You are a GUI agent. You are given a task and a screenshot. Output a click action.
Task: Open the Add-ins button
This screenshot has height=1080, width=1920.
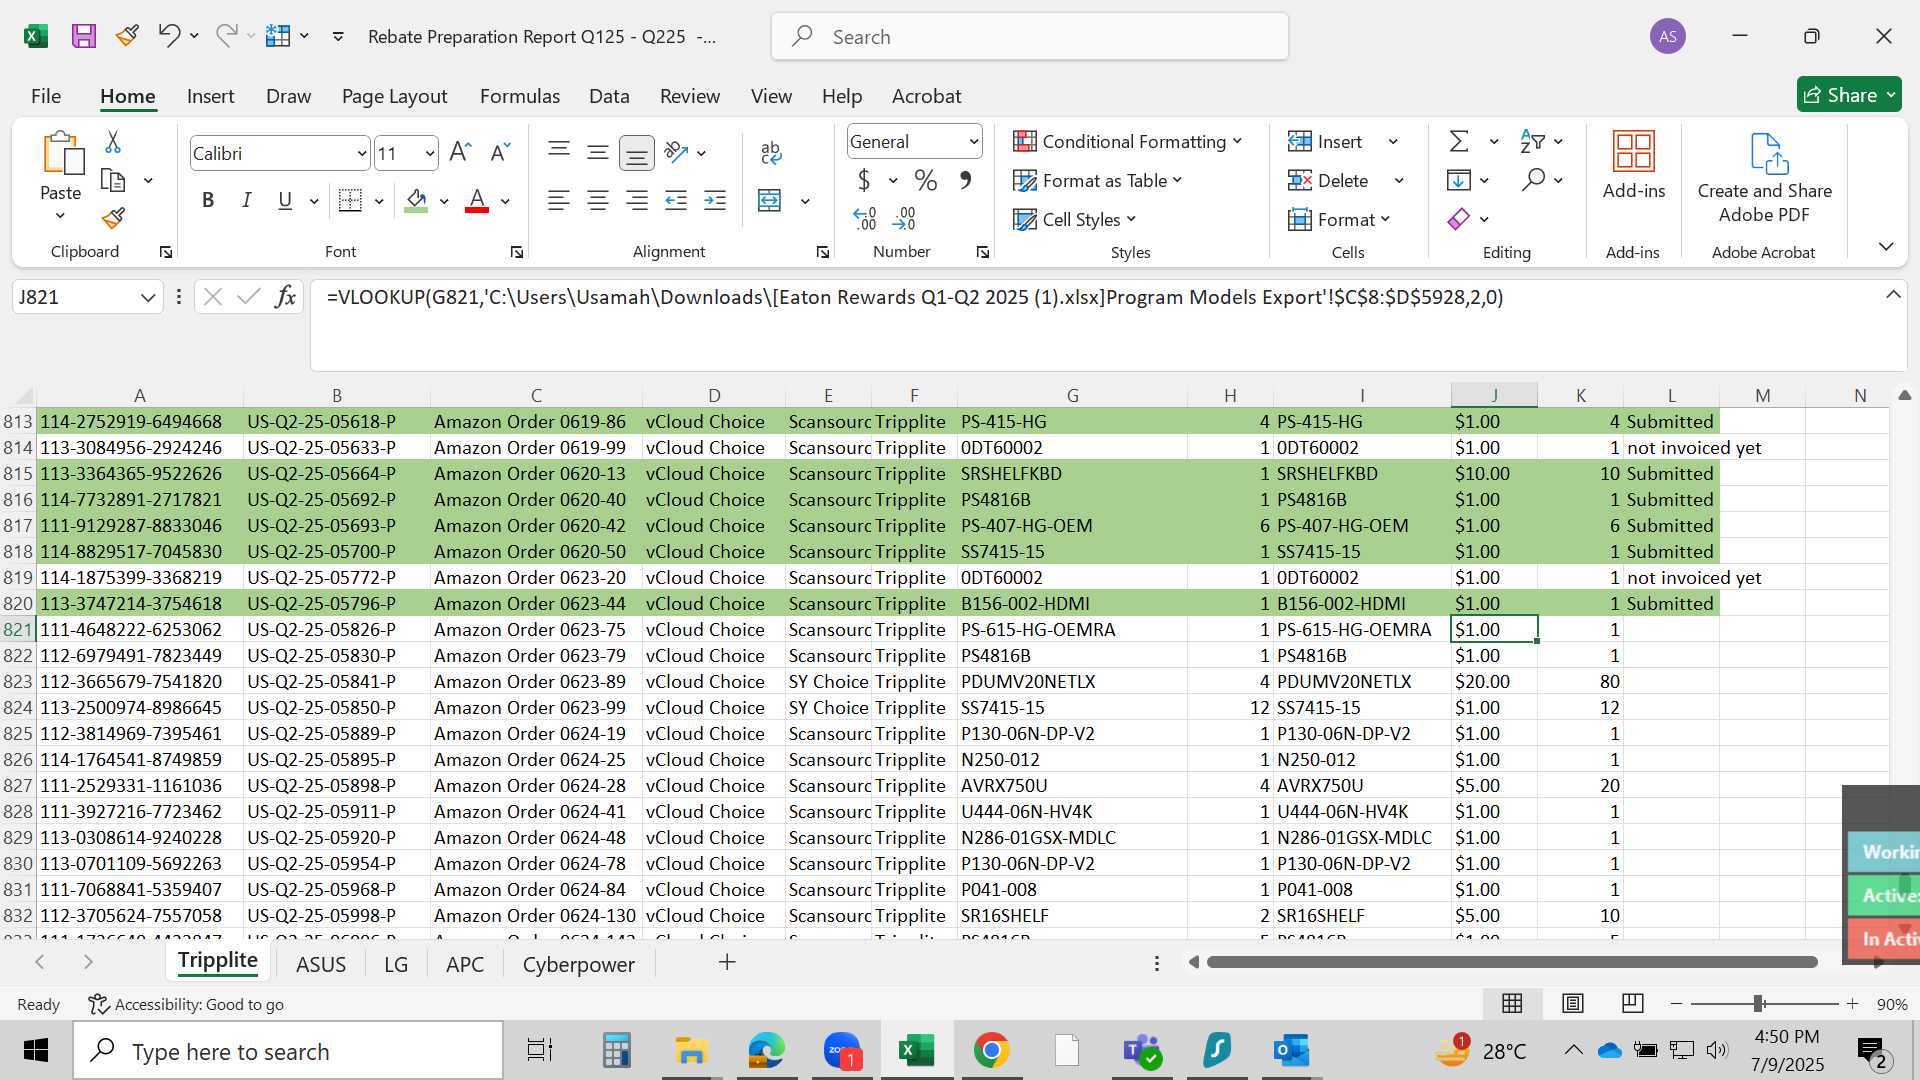(x=1634, y=166)
